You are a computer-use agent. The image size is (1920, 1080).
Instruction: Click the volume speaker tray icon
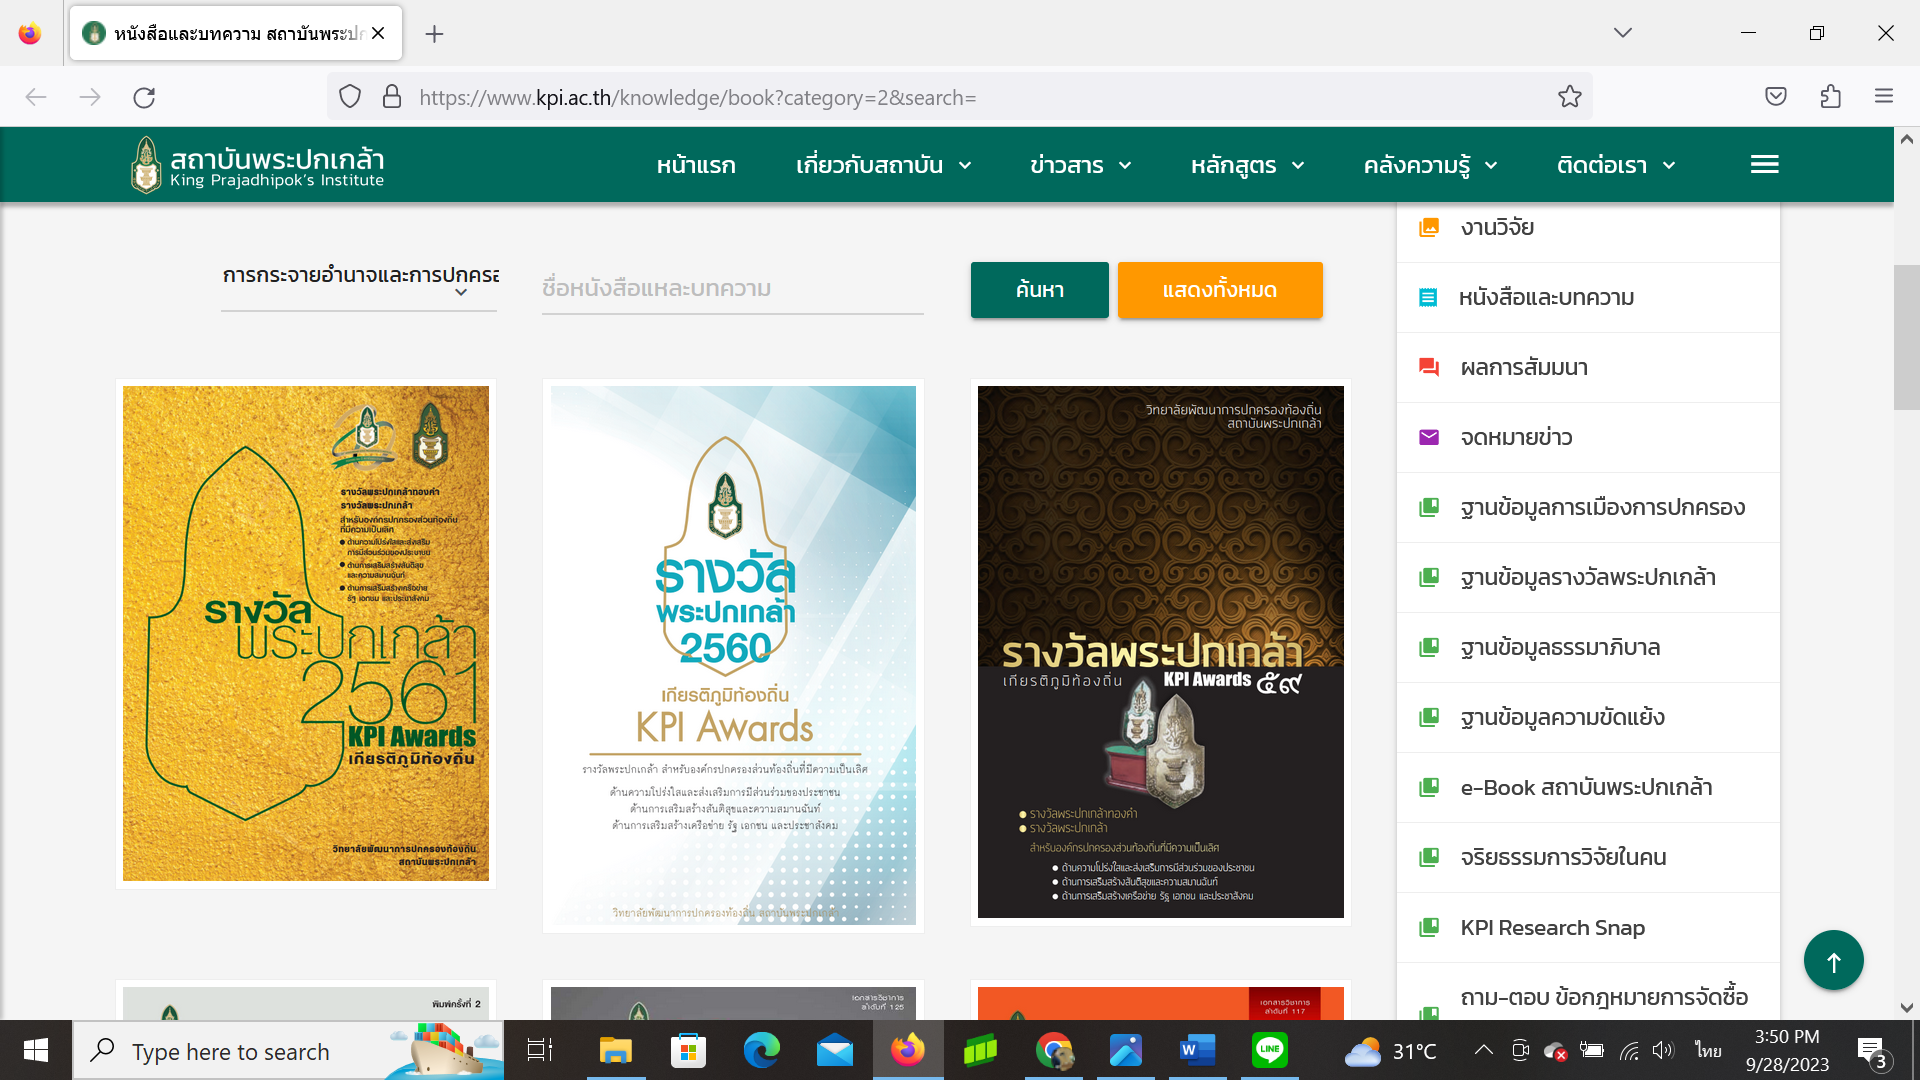click(x=1662, y=1050)
